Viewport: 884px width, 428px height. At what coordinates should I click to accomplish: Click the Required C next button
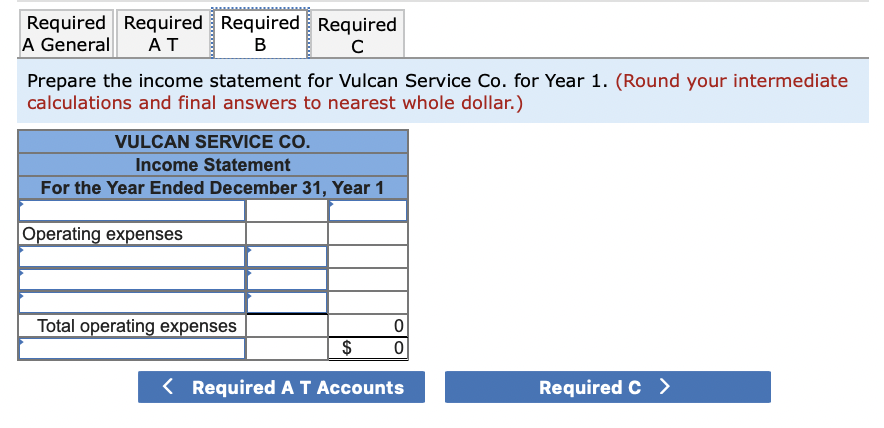(x=608, y=387)
